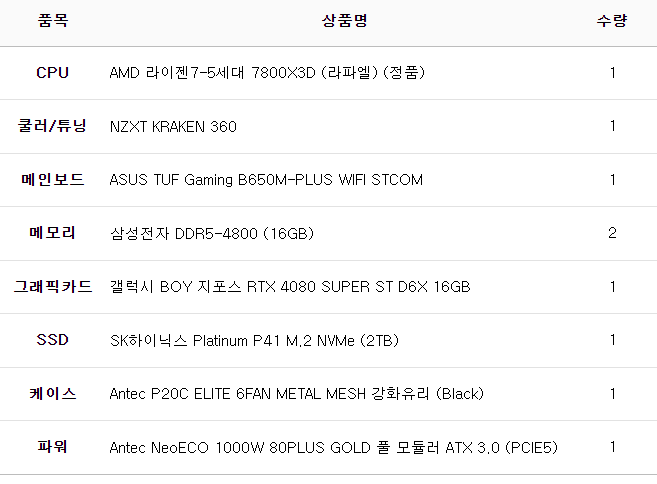Select the 그래픽카드 category label
Image resolution: width=657 pixels, height=484 pixels.
tap(53, 287)
